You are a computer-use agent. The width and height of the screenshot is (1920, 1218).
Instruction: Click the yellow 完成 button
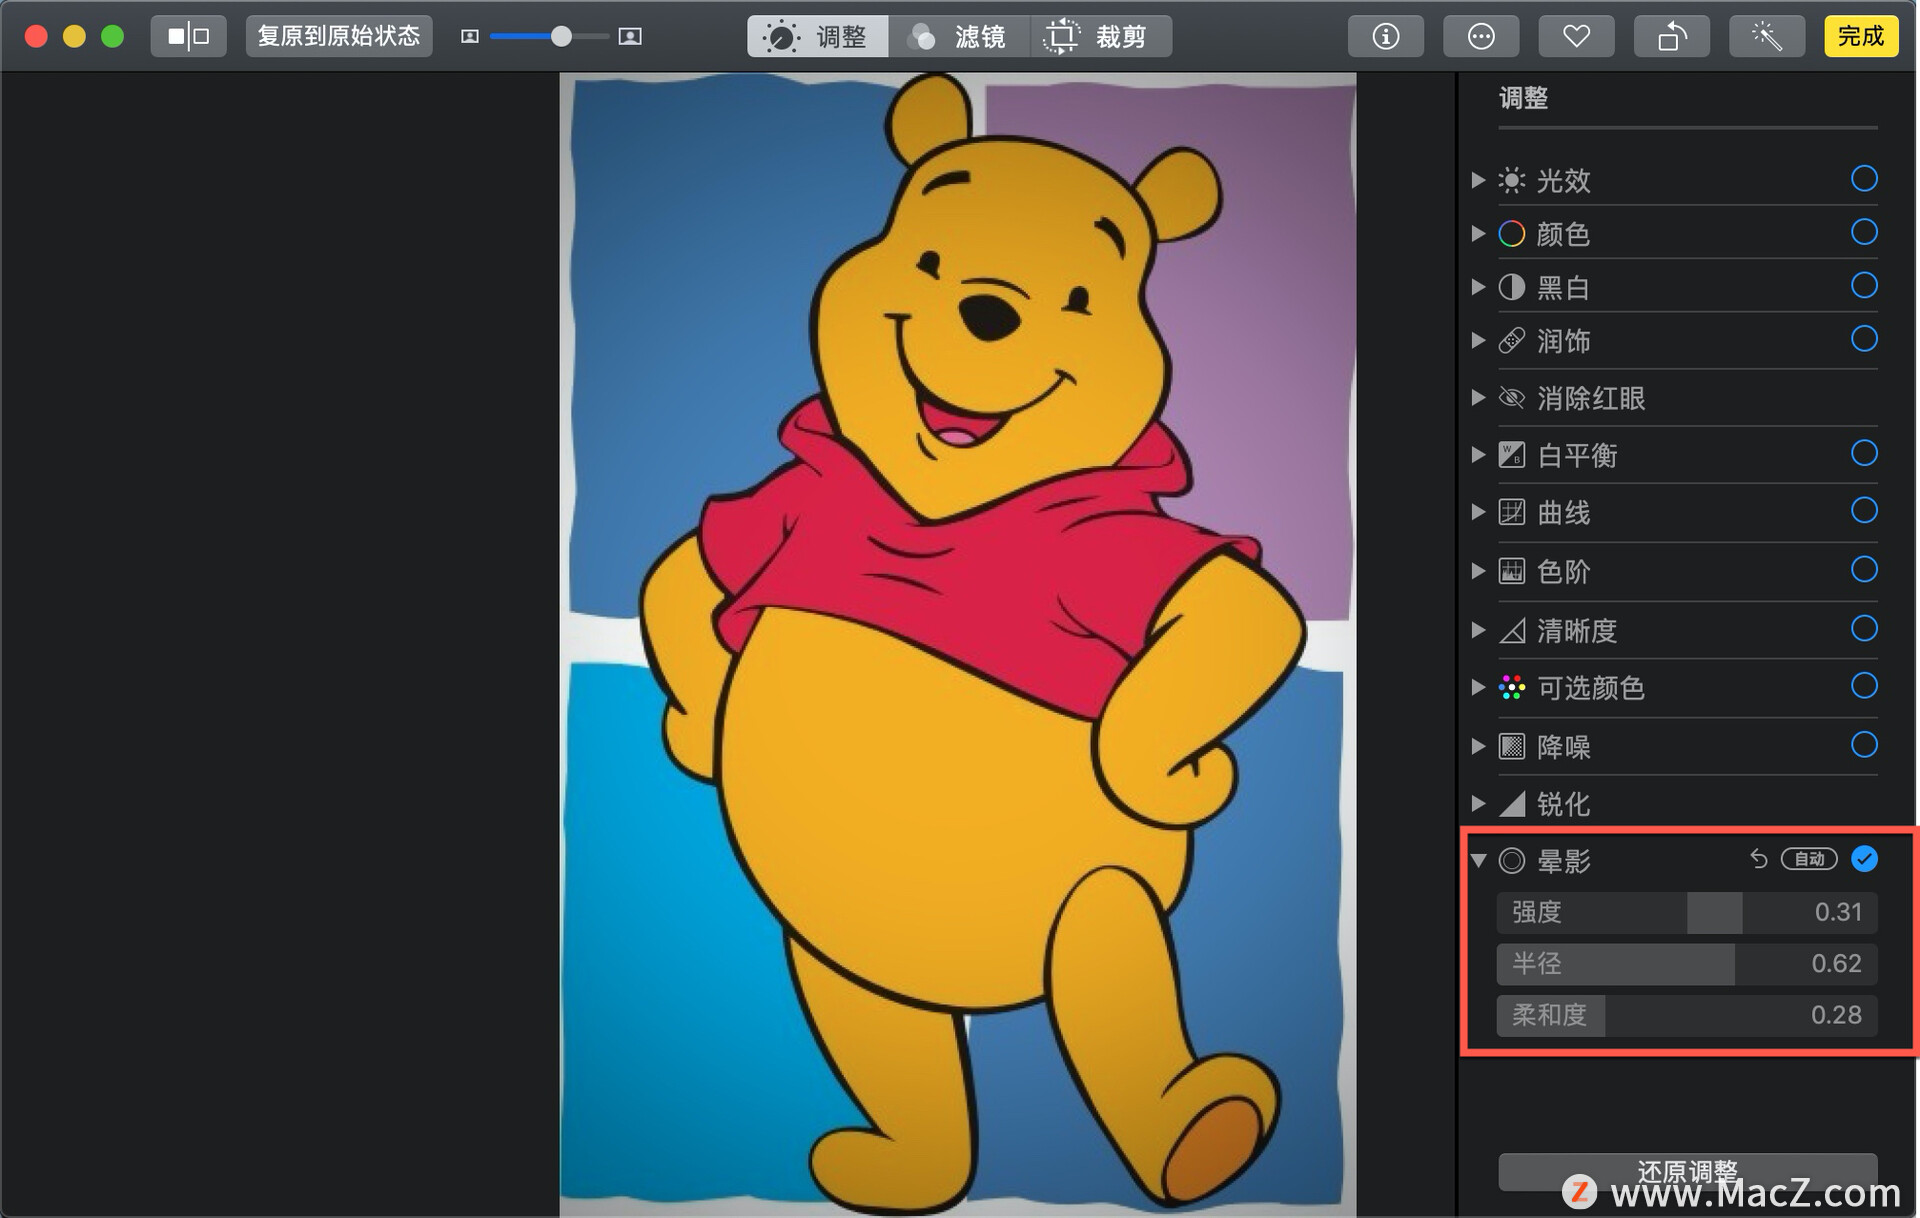coord(1861,36)
